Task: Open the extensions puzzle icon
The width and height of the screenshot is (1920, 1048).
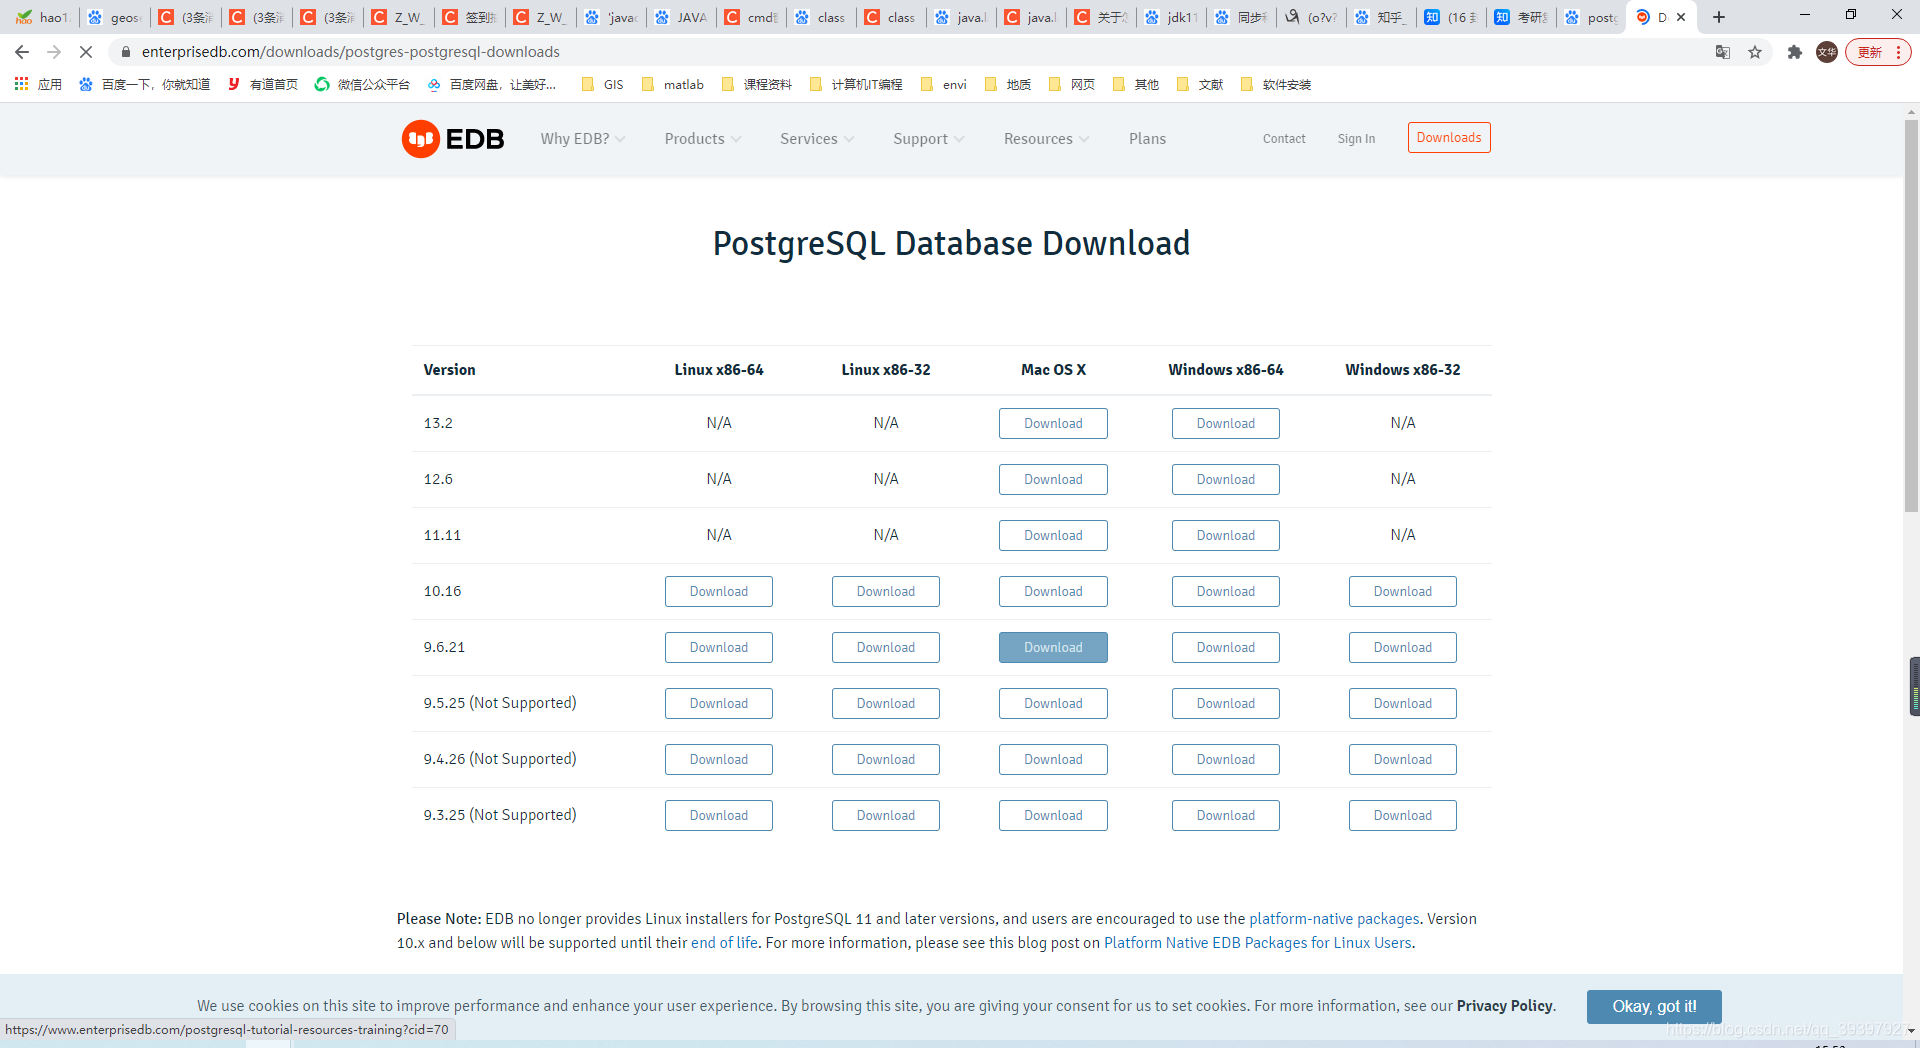Action: pyautogui.click(x=1795, y=52)
